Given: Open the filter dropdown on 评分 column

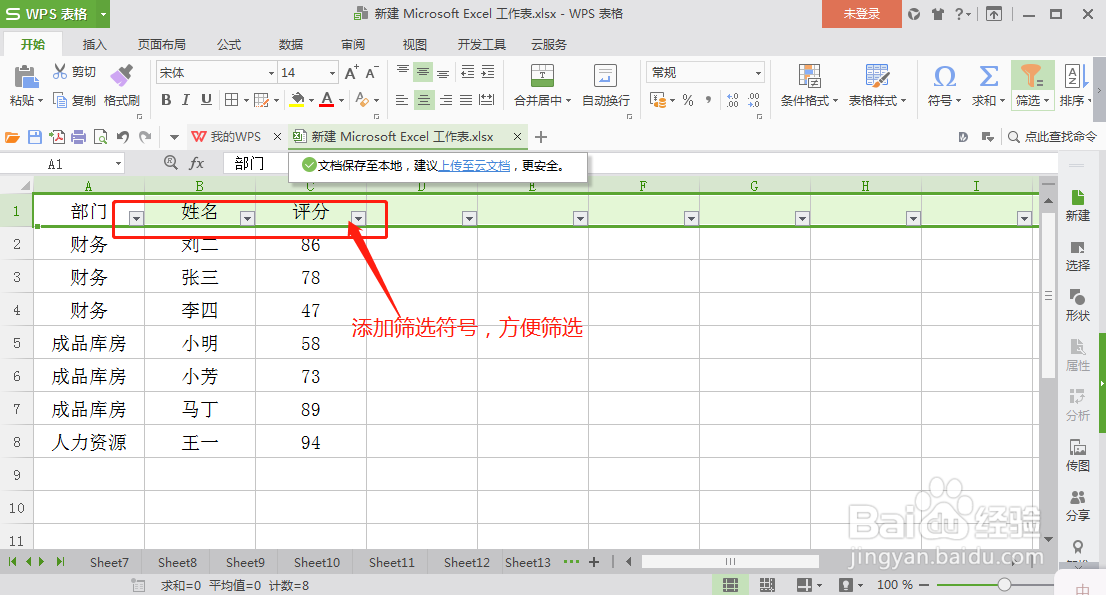Looking at the screenshot, I should [358, 218].
